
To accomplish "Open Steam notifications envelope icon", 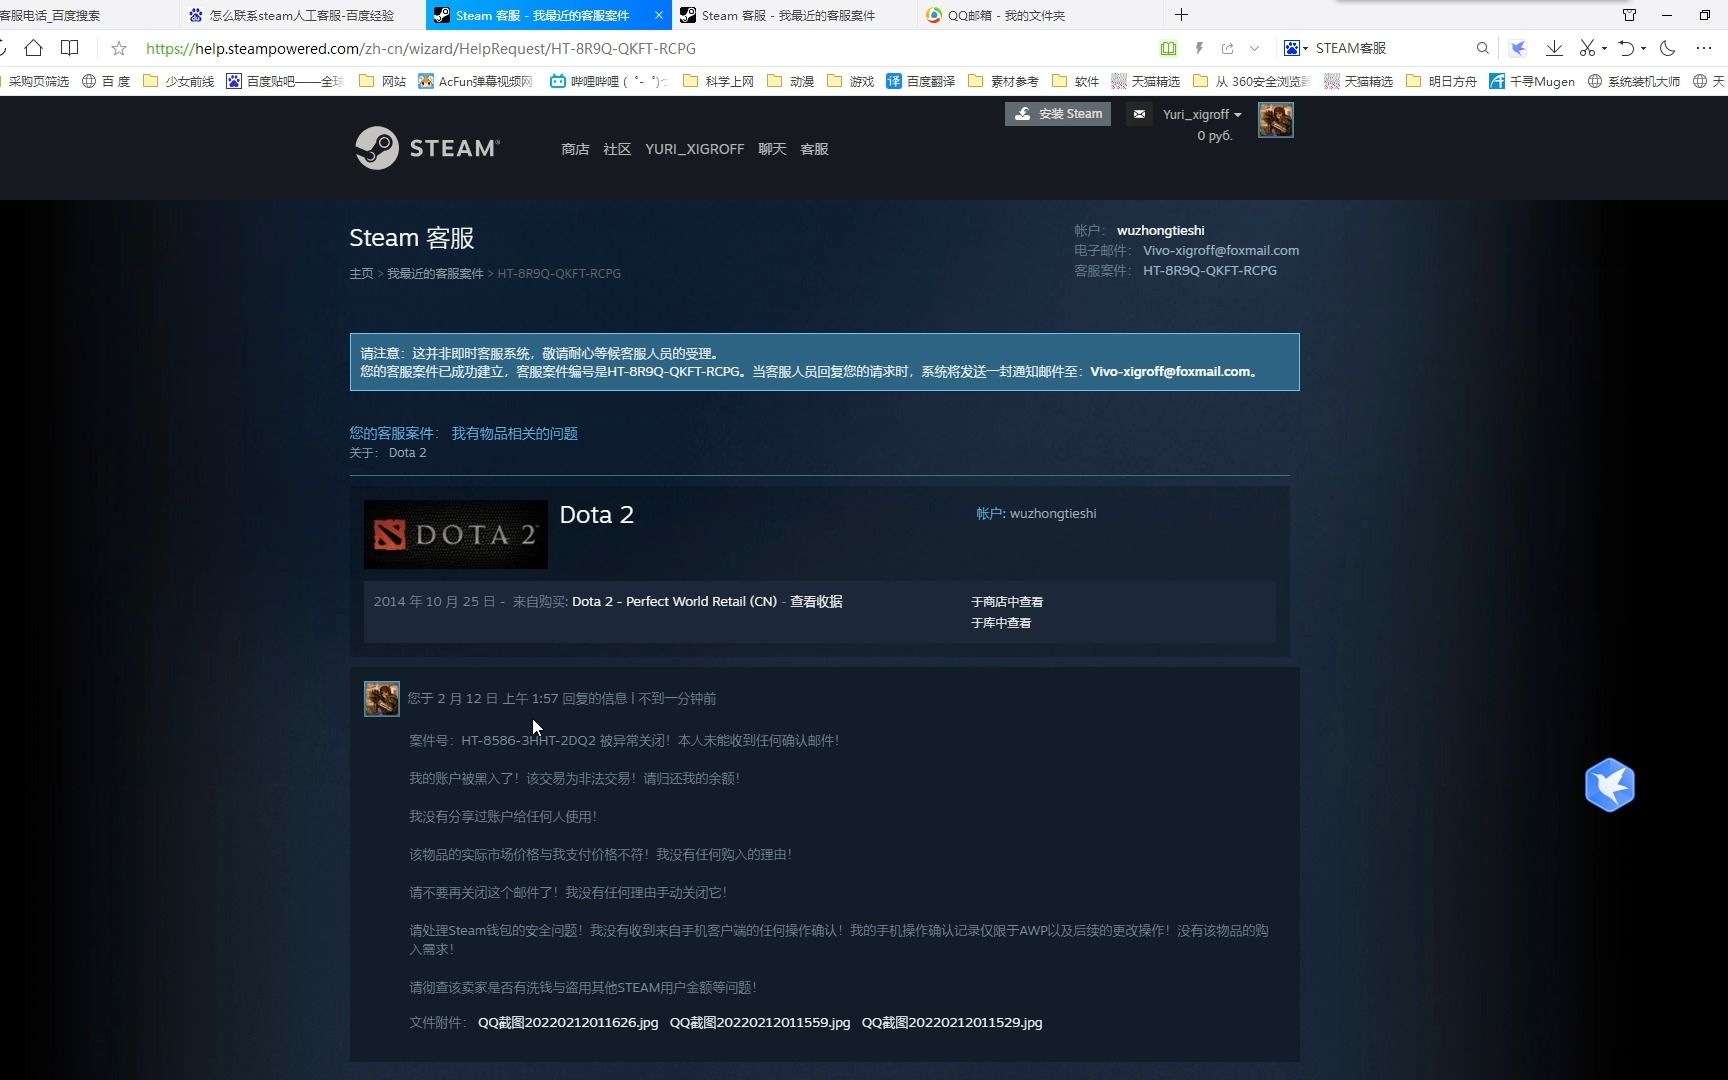I will [1139, 114].
